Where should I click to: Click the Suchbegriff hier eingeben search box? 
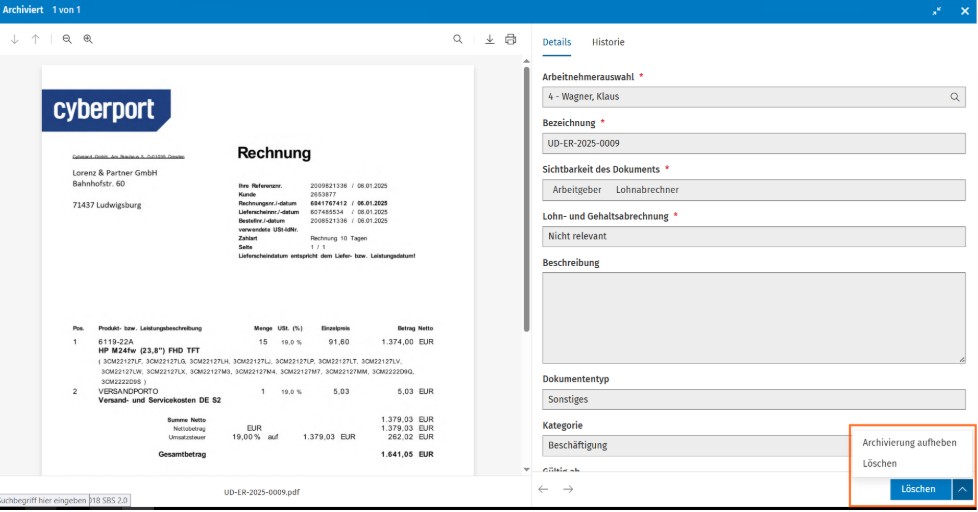44,500
